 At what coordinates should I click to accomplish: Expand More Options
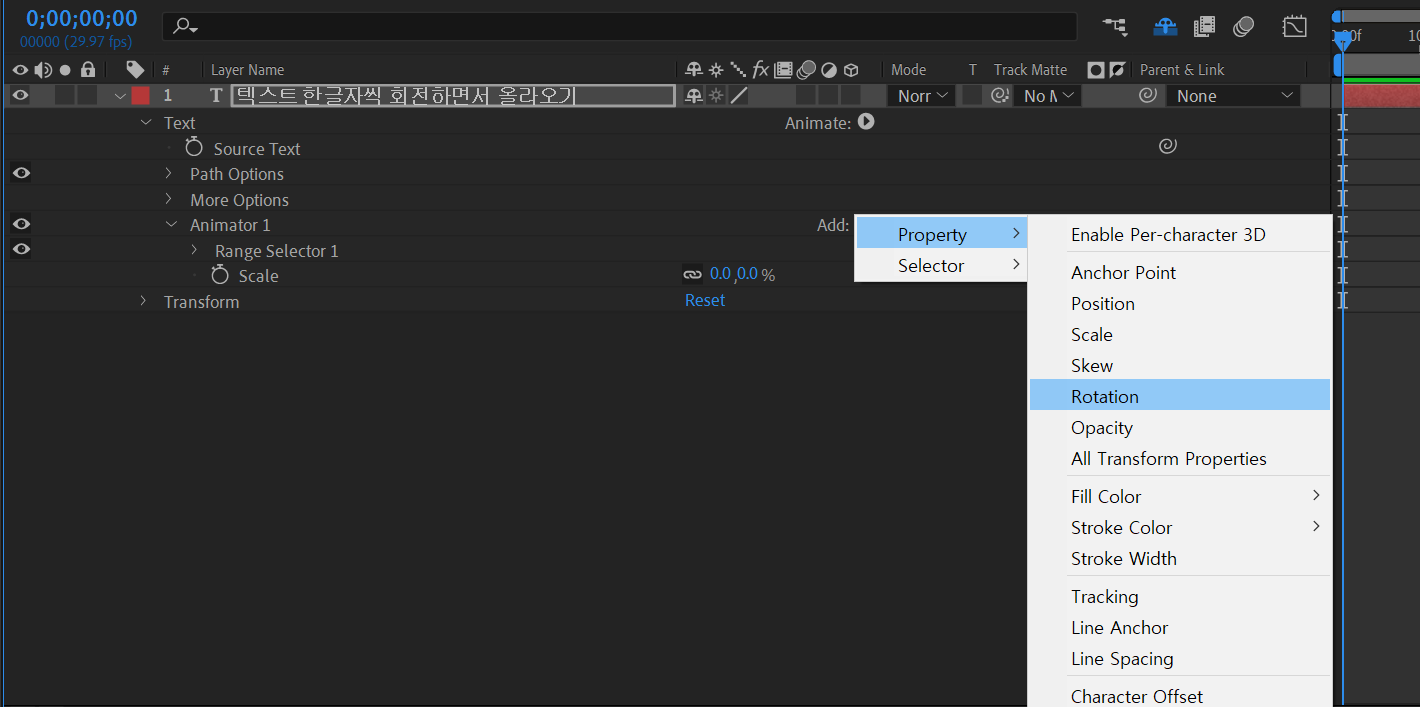169,199
